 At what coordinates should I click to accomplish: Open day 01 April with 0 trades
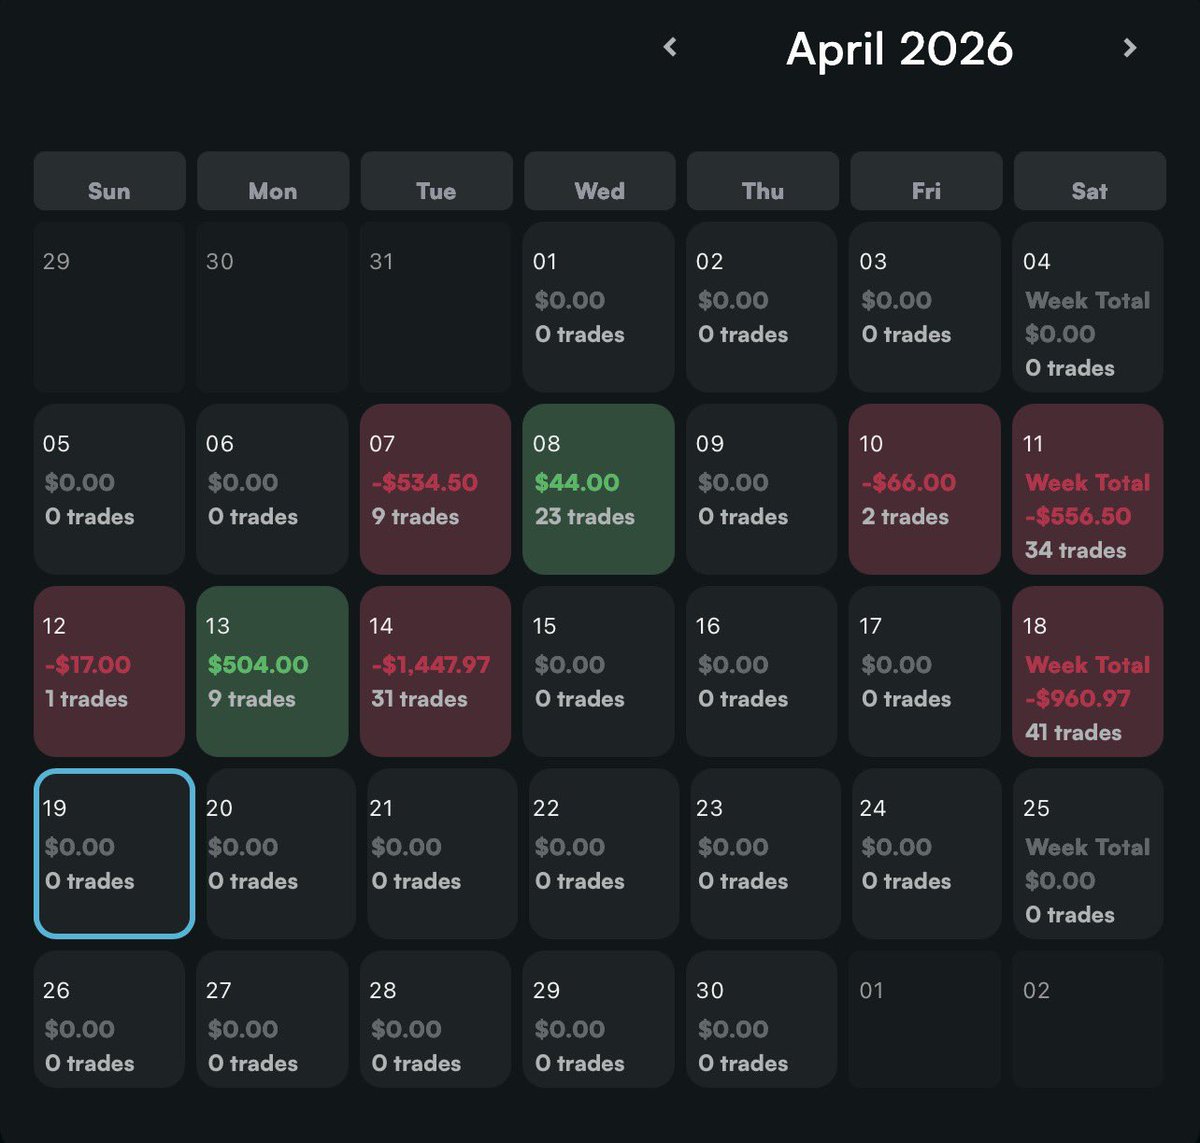599,307
